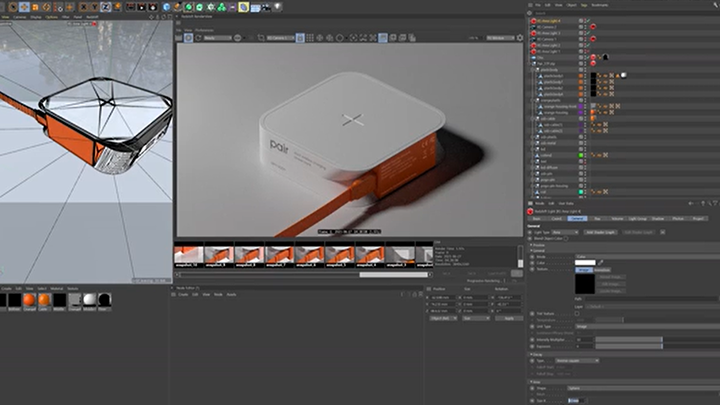This screenshot has height=405, width=720.
Task: Open Preferences menu in Redshift RenderView
Action: tap(204, 30)
